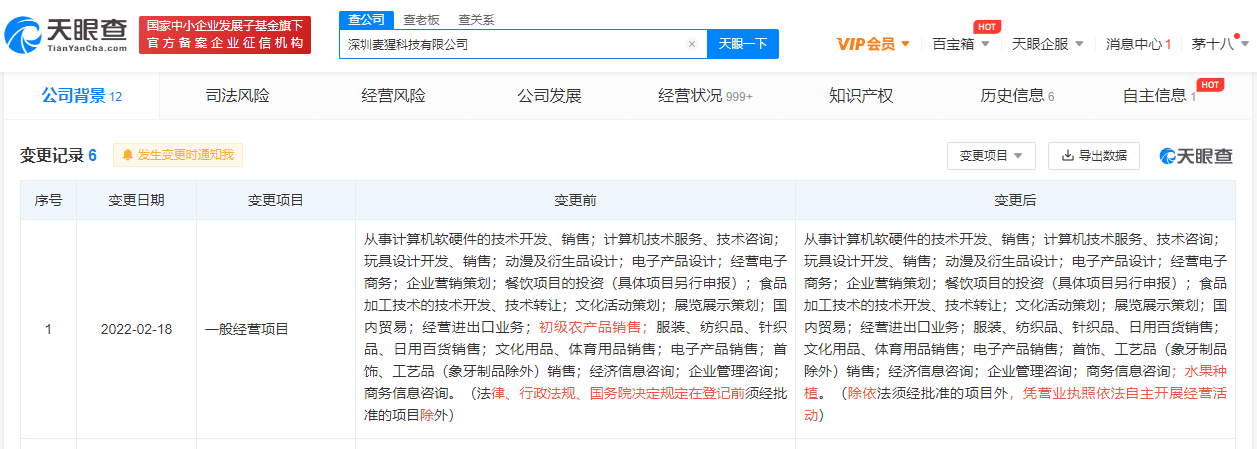The image size is (1257, 449).
Task: Click the 天眼查 watermark logo beside export
Action: coord(1196,156)
